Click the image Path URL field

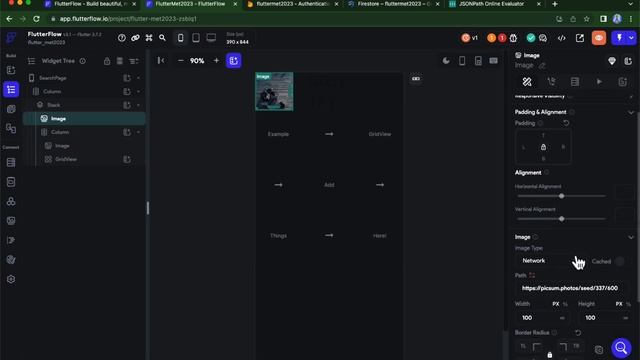point(570,288)
